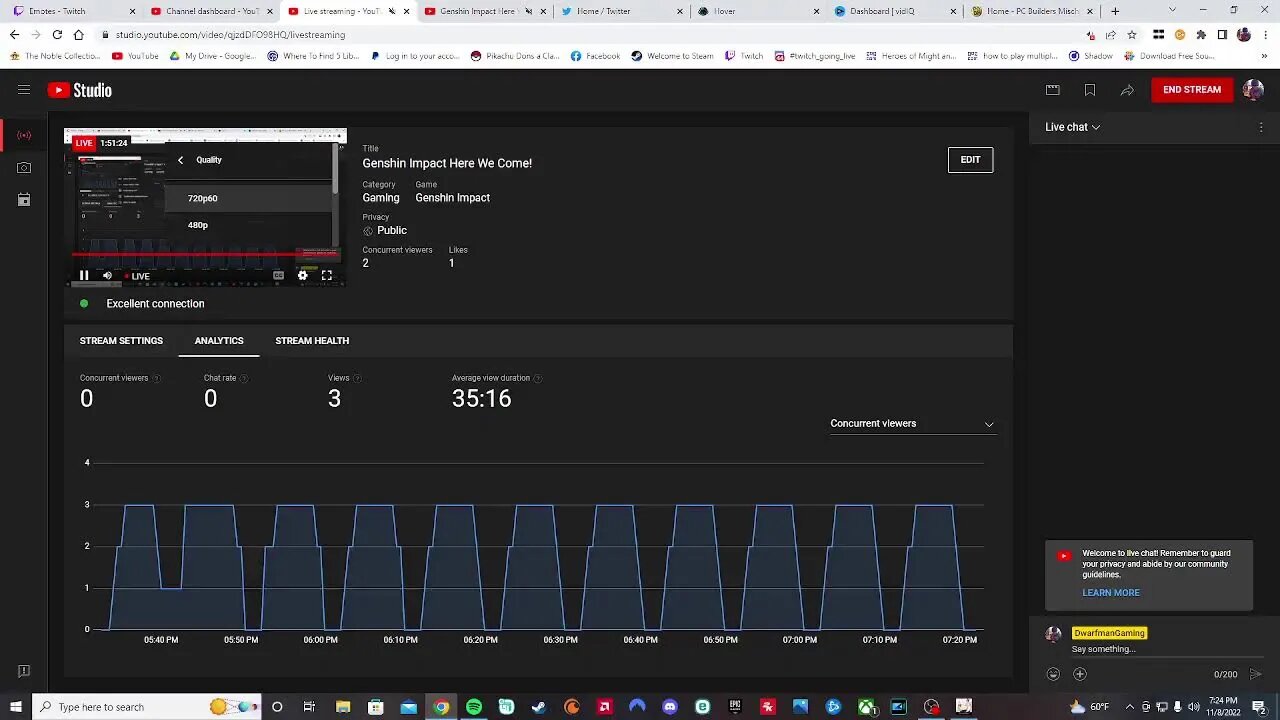Screen dimensions: 1280x720
Task: Click the Windows taskbar search box
Action: [147, 707]
